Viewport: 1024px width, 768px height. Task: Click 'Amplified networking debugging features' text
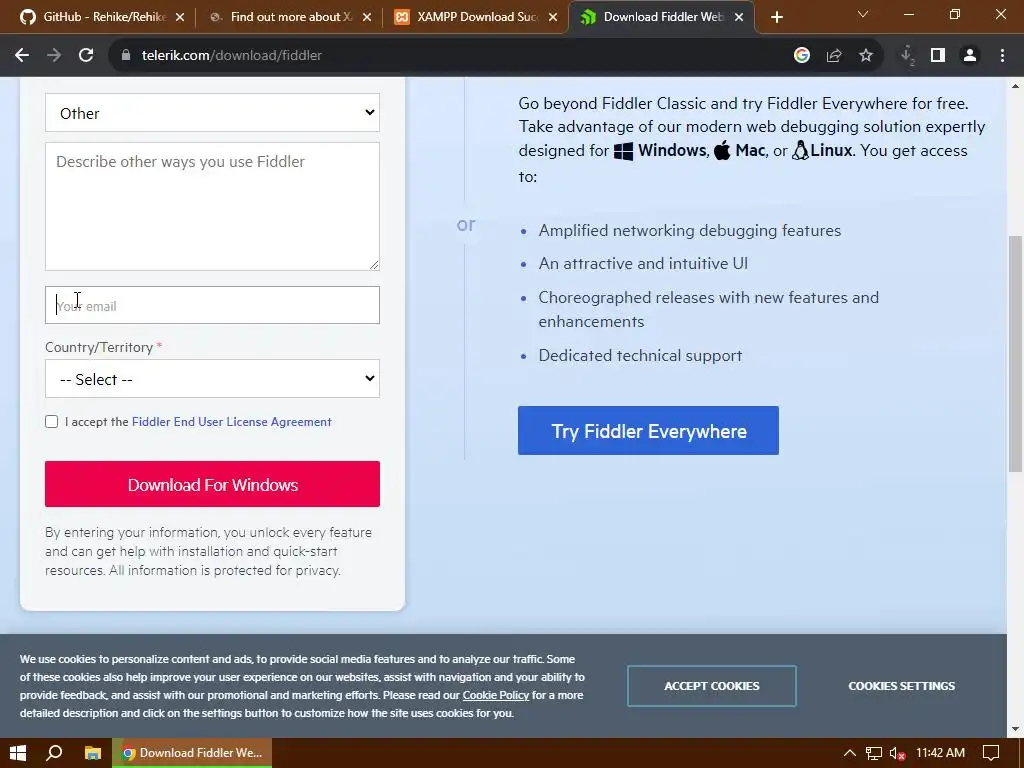coord(690,231)
